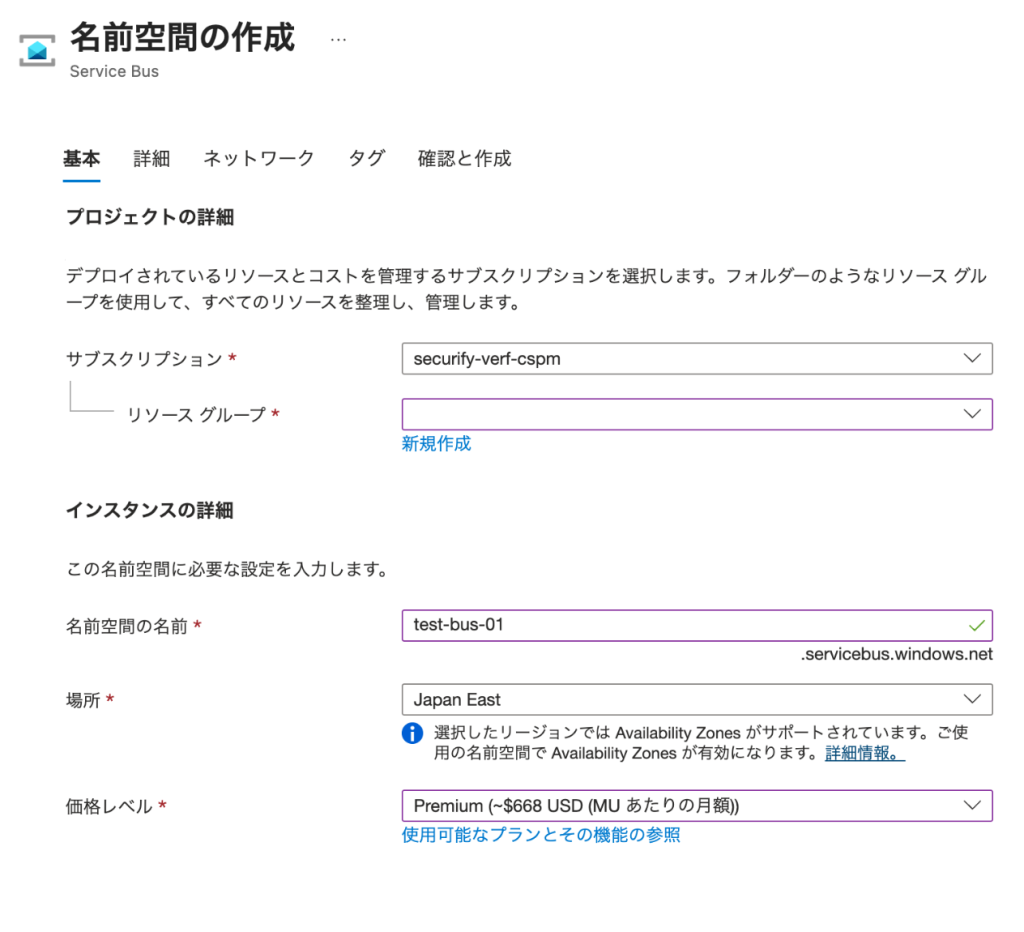The height and width of the screenshot is (932, 1024).
Task: Open the ネットワーク tab
Action: point(259,158)
